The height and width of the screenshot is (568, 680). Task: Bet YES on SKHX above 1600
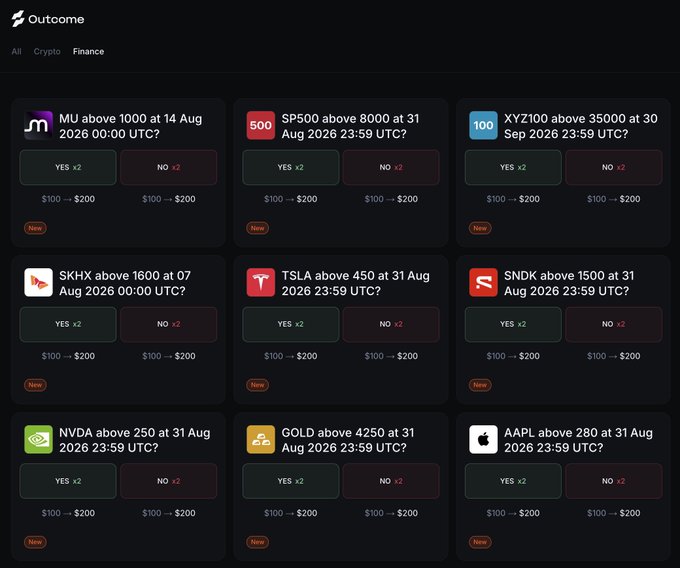pos(68,324)
